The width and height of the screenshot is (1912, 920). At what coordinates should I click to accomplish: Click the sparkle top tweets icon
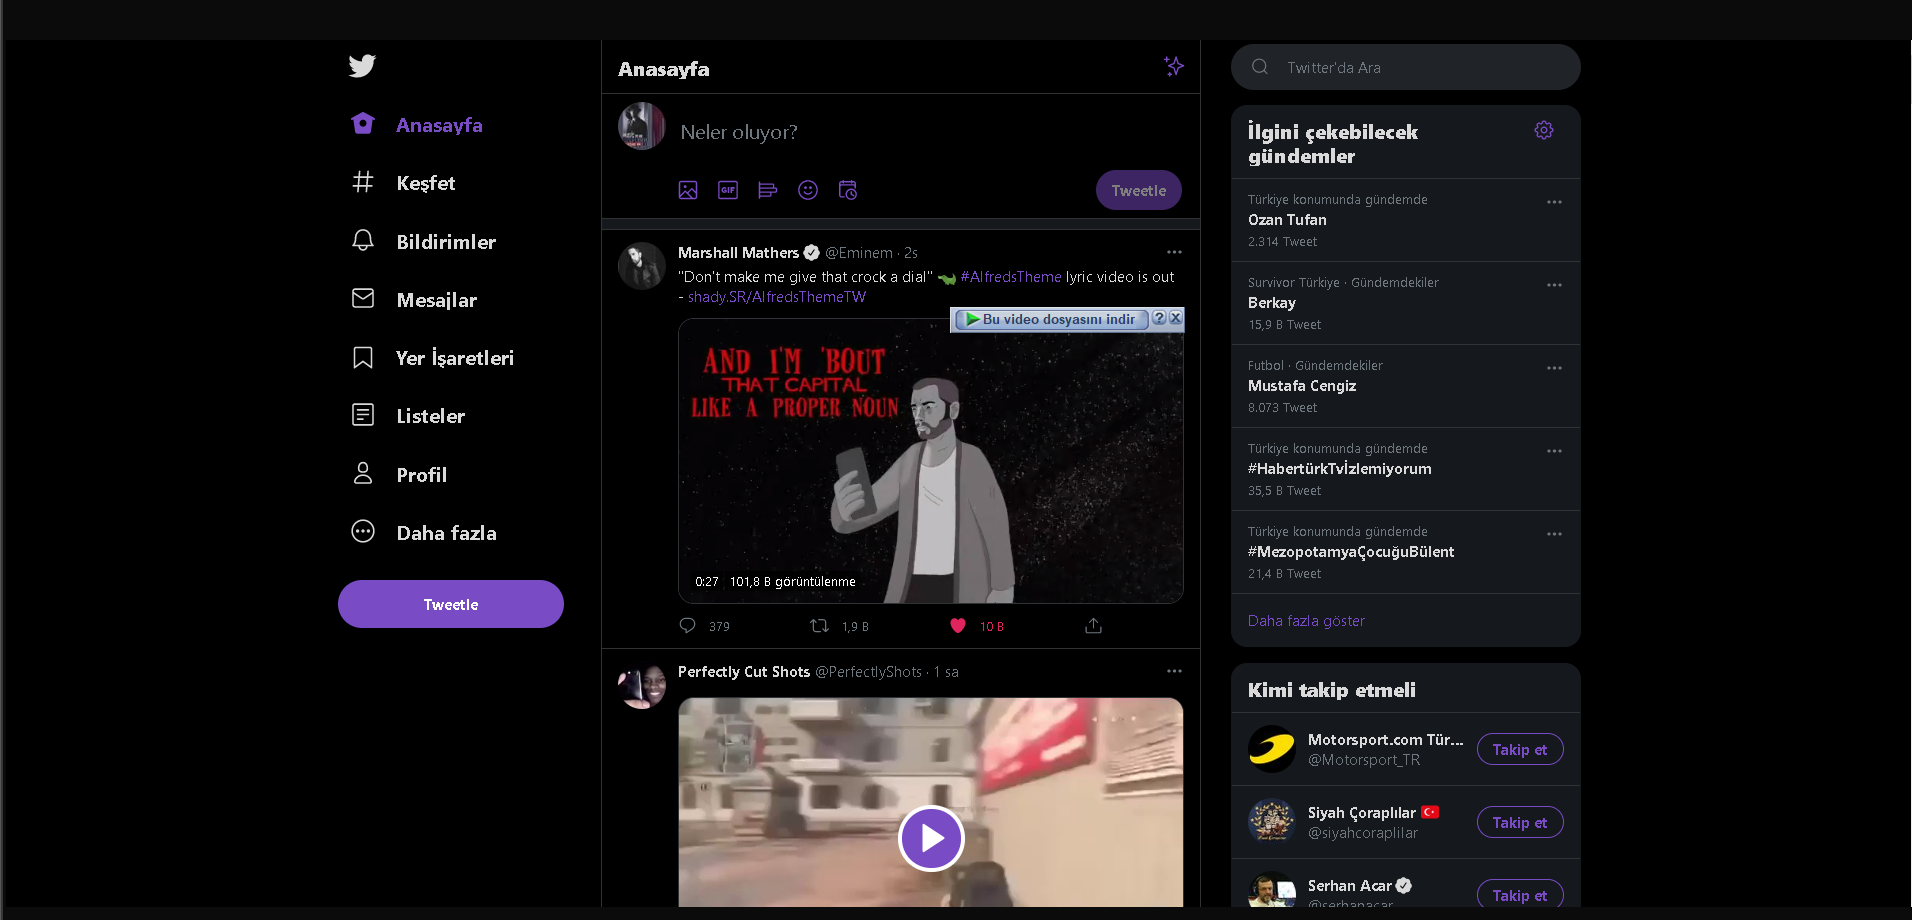[x=1174, y=67]
